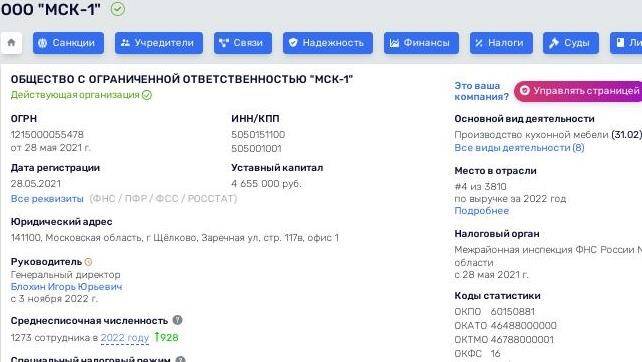Expand Все виды деятельности (8) link
642x362 pixels.
(x=519, y=148)
